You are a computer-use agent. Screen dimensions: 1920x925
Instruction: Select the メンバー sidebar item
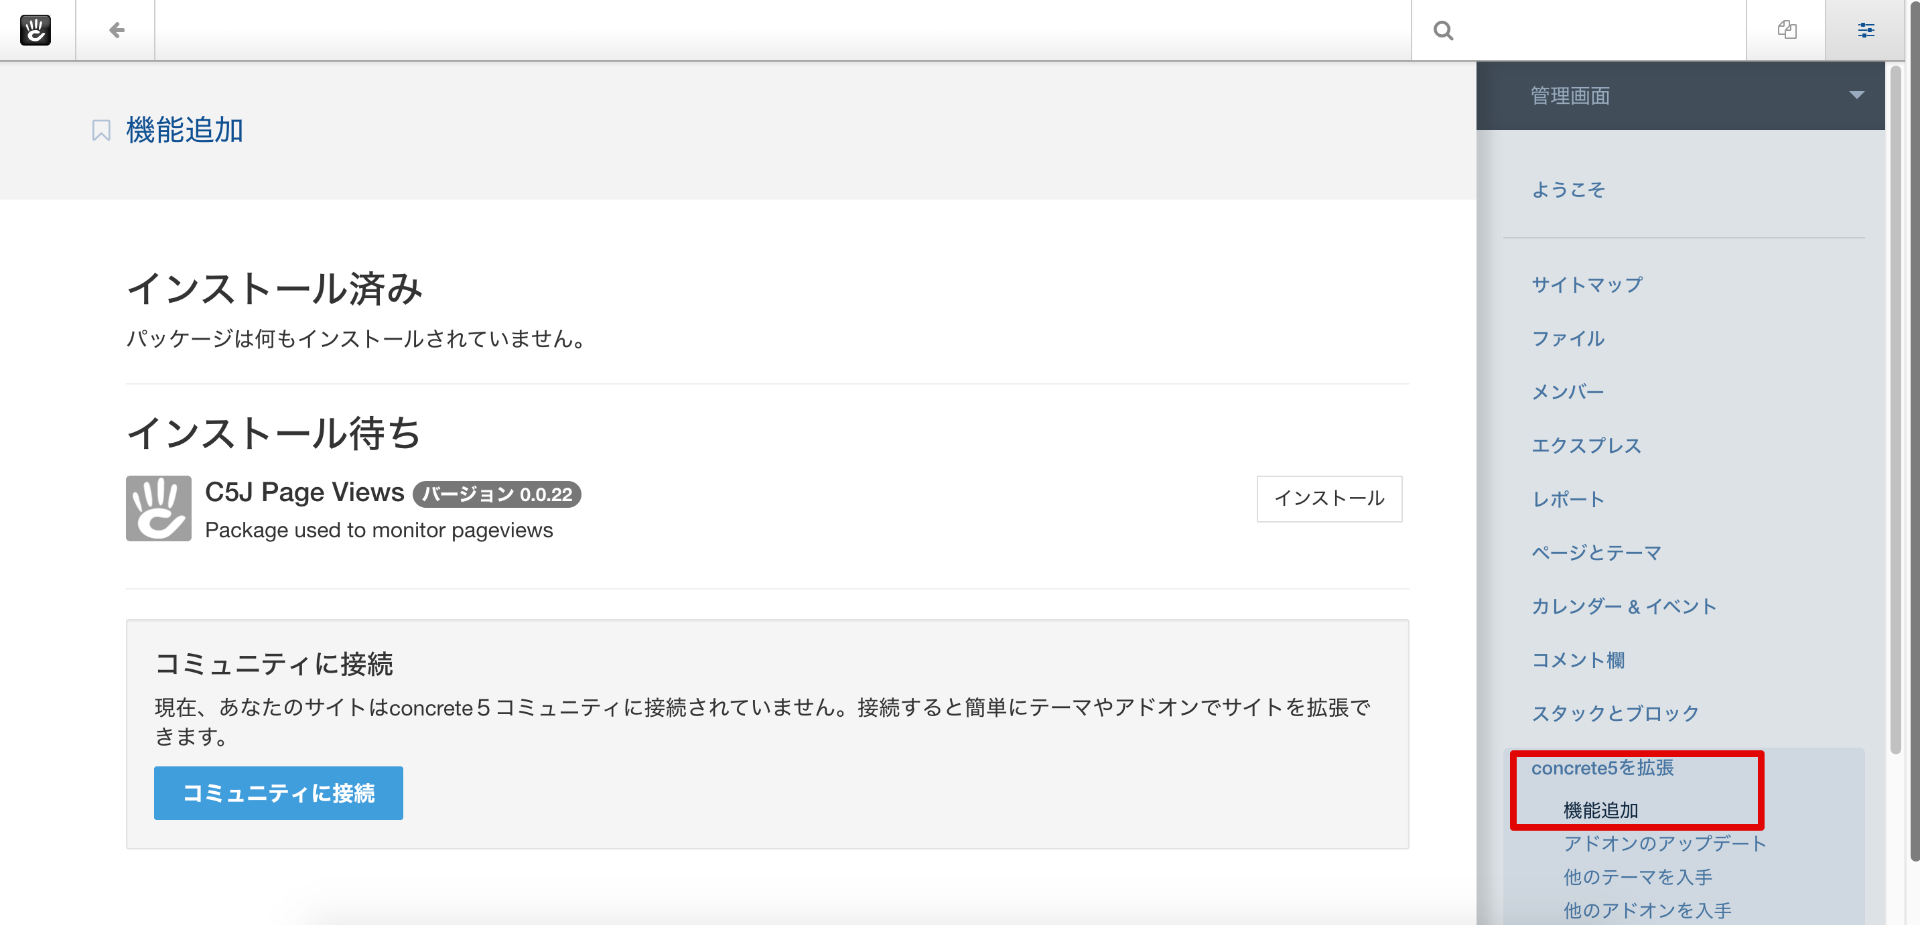(x=1568, y=392)
